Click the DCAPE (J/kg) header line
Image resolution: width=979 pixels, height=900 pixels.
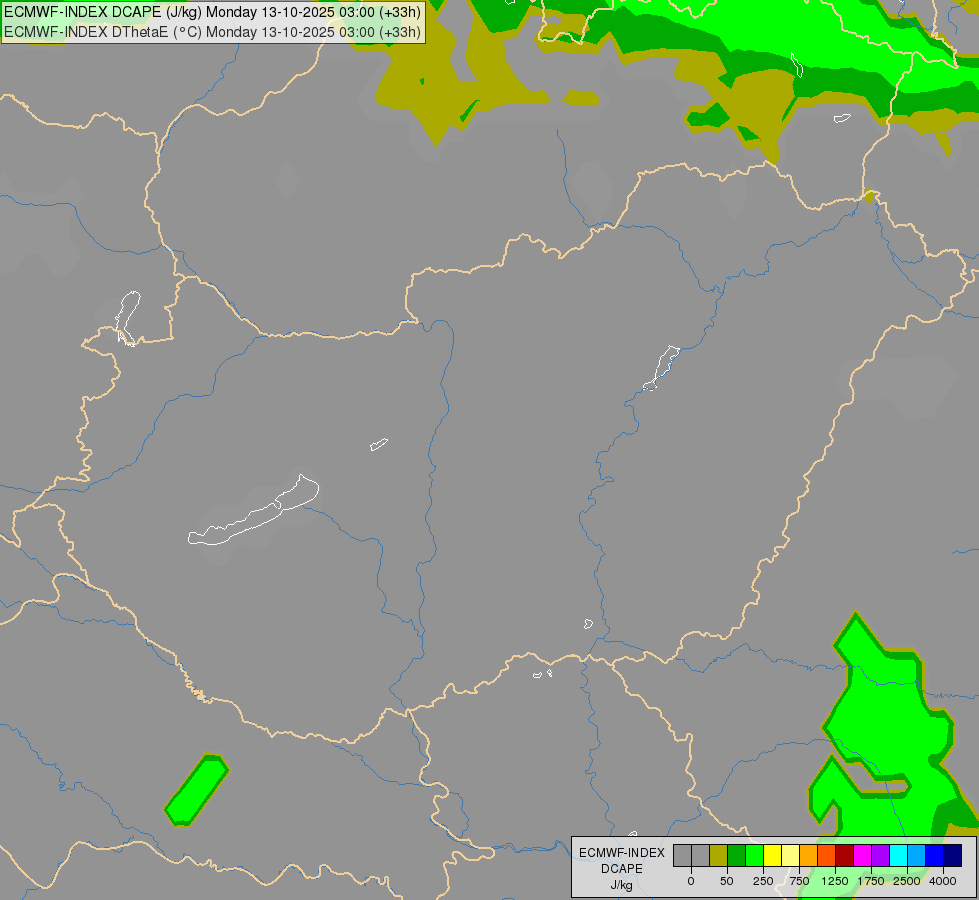212,12
